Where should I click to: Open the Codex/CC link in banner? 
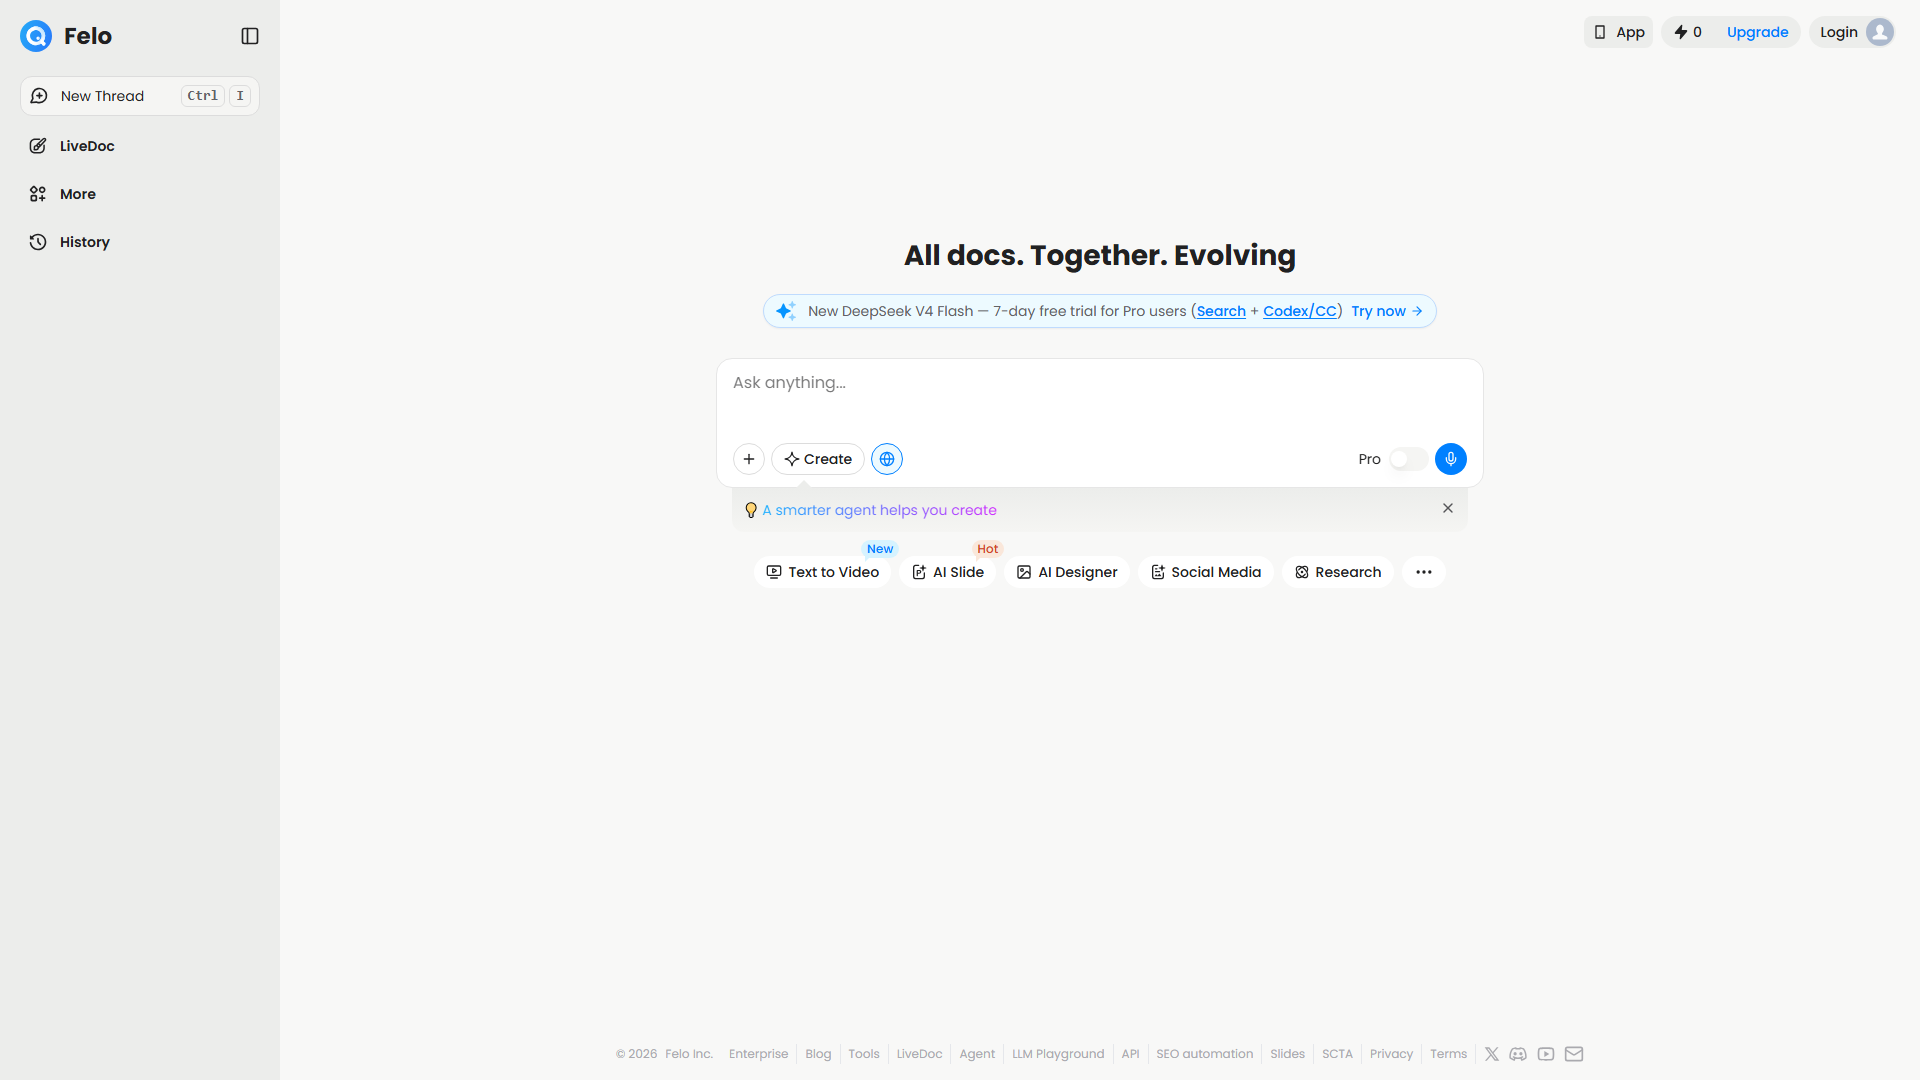pyautogui.click(x=1300, y=311)
